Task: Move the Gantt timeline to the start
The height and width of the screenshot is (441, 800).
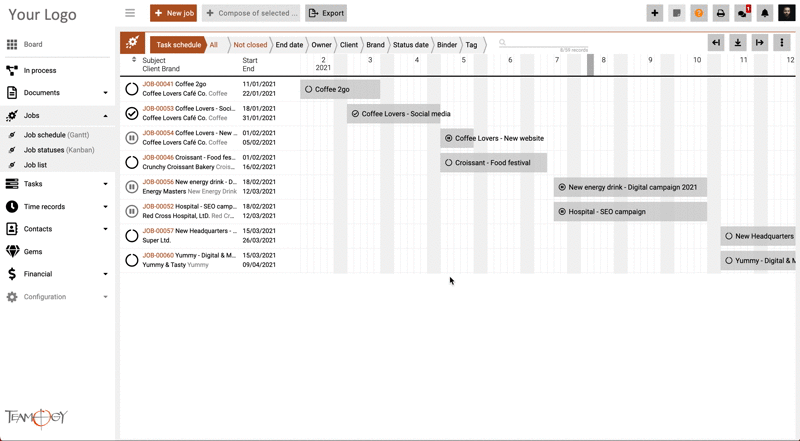Action: coord(716,43)
